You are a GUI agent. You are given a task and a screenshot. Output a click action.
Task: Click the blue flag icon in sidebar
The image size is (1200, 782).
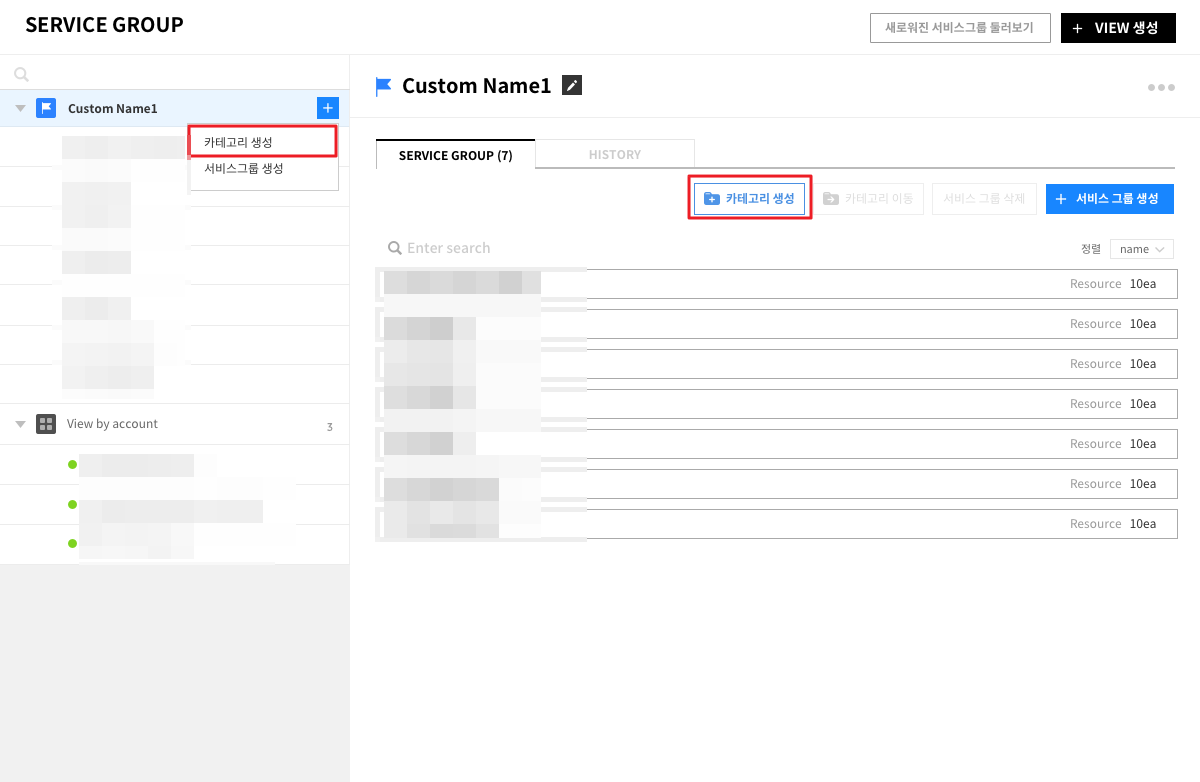46,108
